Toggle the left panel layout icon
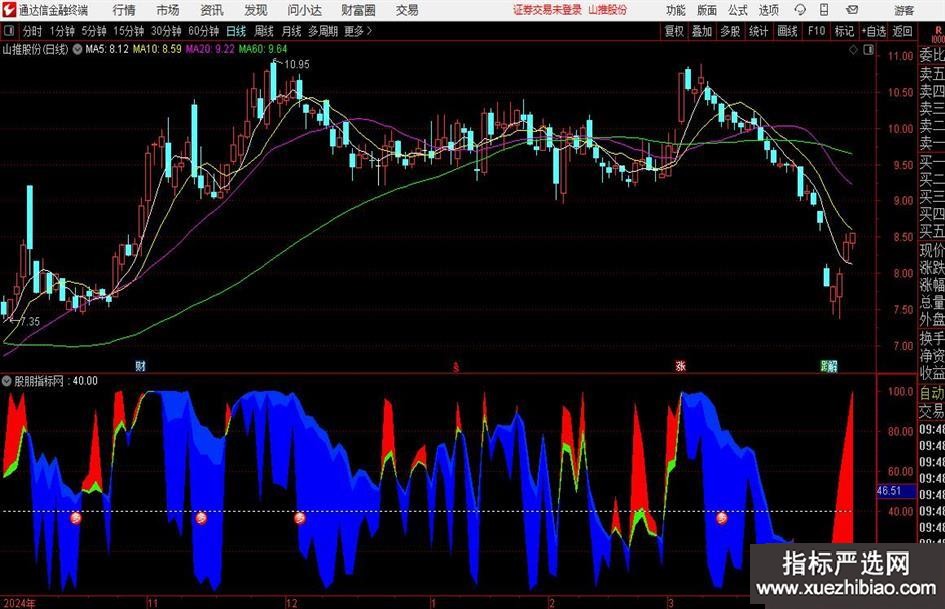This screenshot has width=945, height=609. [x=8, y=31]
